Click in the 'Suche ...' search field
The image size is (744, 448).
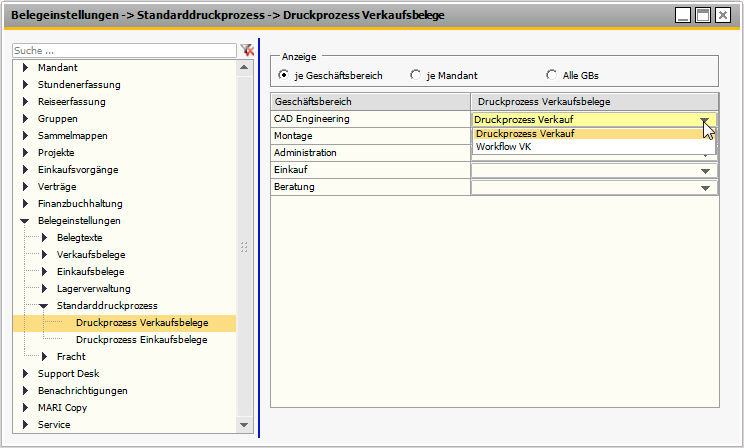124,50
